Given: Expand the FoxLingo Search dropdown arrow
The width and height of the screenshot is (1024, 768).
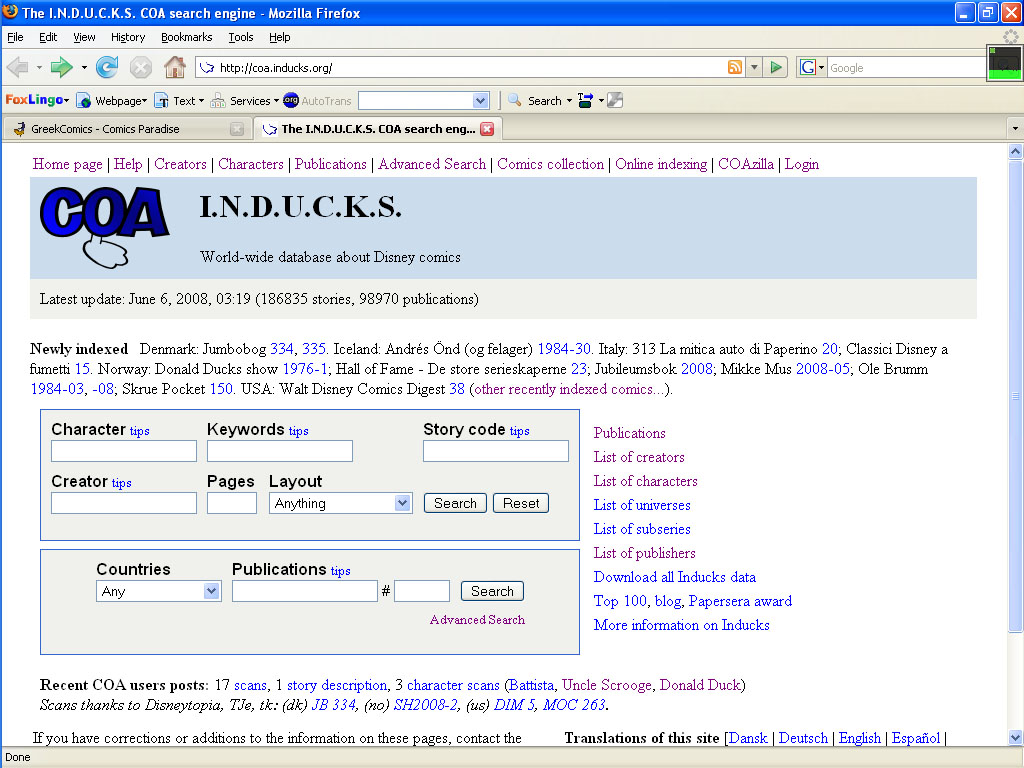Looking at the screenshot, I should pos(569,101).
